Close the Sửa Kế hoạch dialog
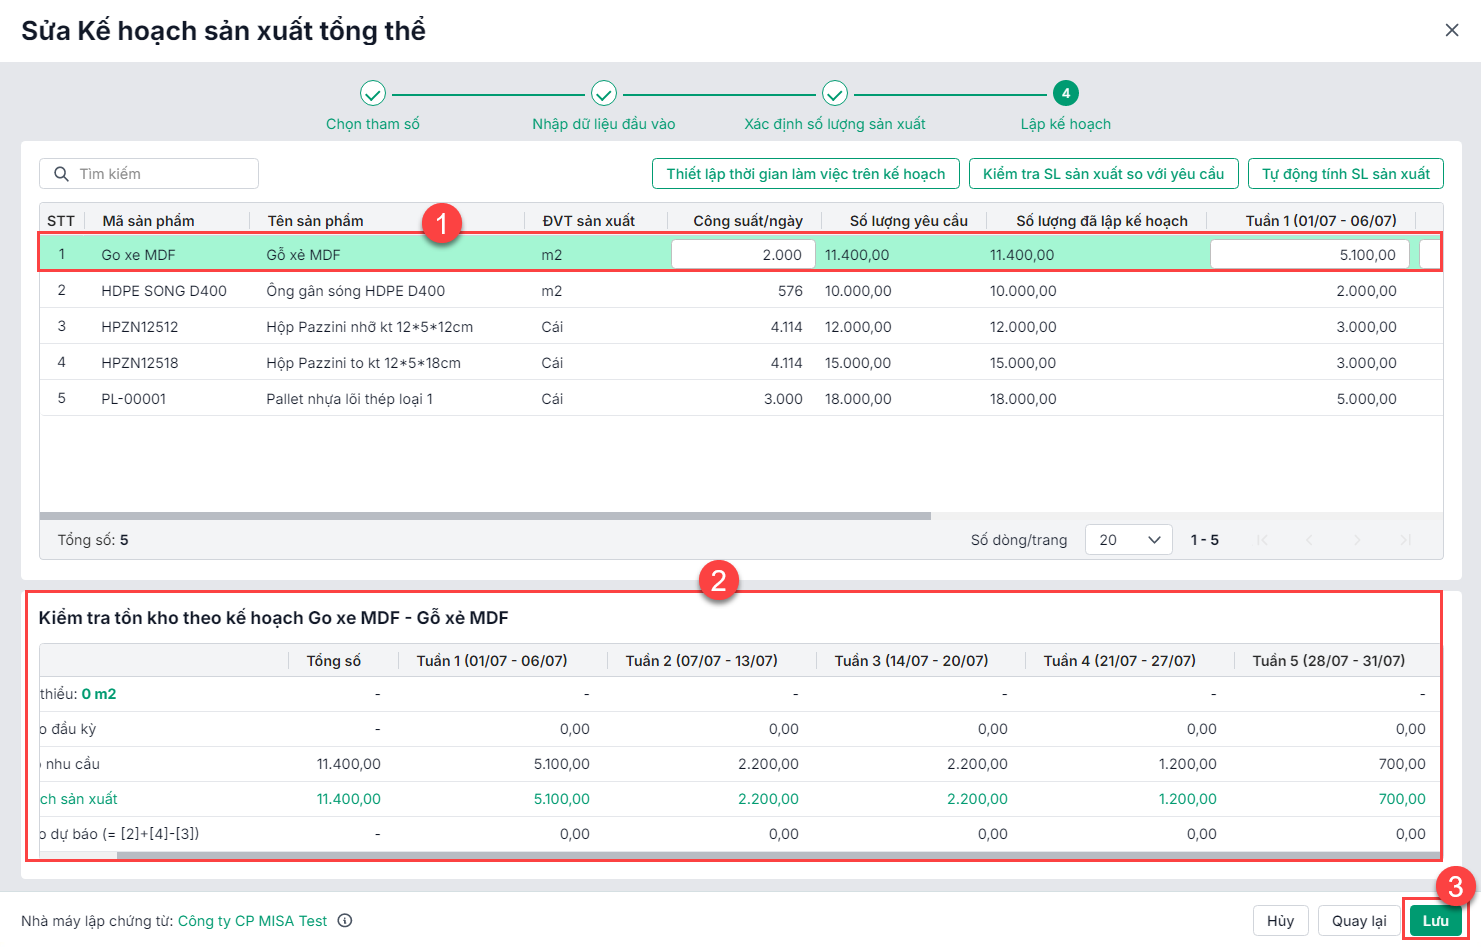 (1452, 30)
